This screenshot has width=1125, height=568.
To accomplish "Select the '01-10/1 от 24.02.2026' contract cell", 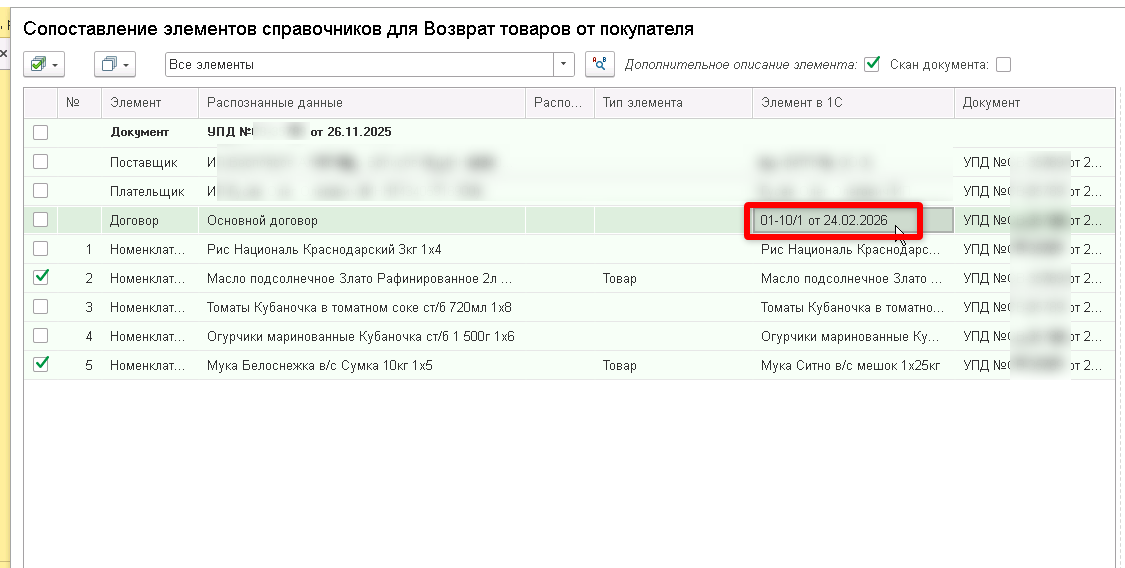I will [x=853, y=220].
